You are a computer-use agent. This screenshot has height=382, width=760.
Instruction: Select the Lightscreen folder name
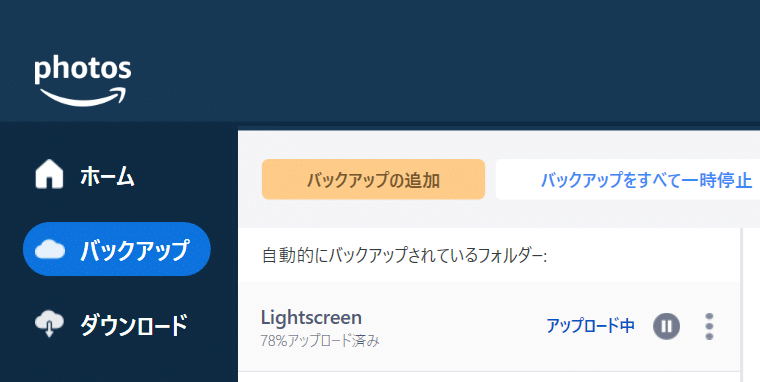point(311,318)
